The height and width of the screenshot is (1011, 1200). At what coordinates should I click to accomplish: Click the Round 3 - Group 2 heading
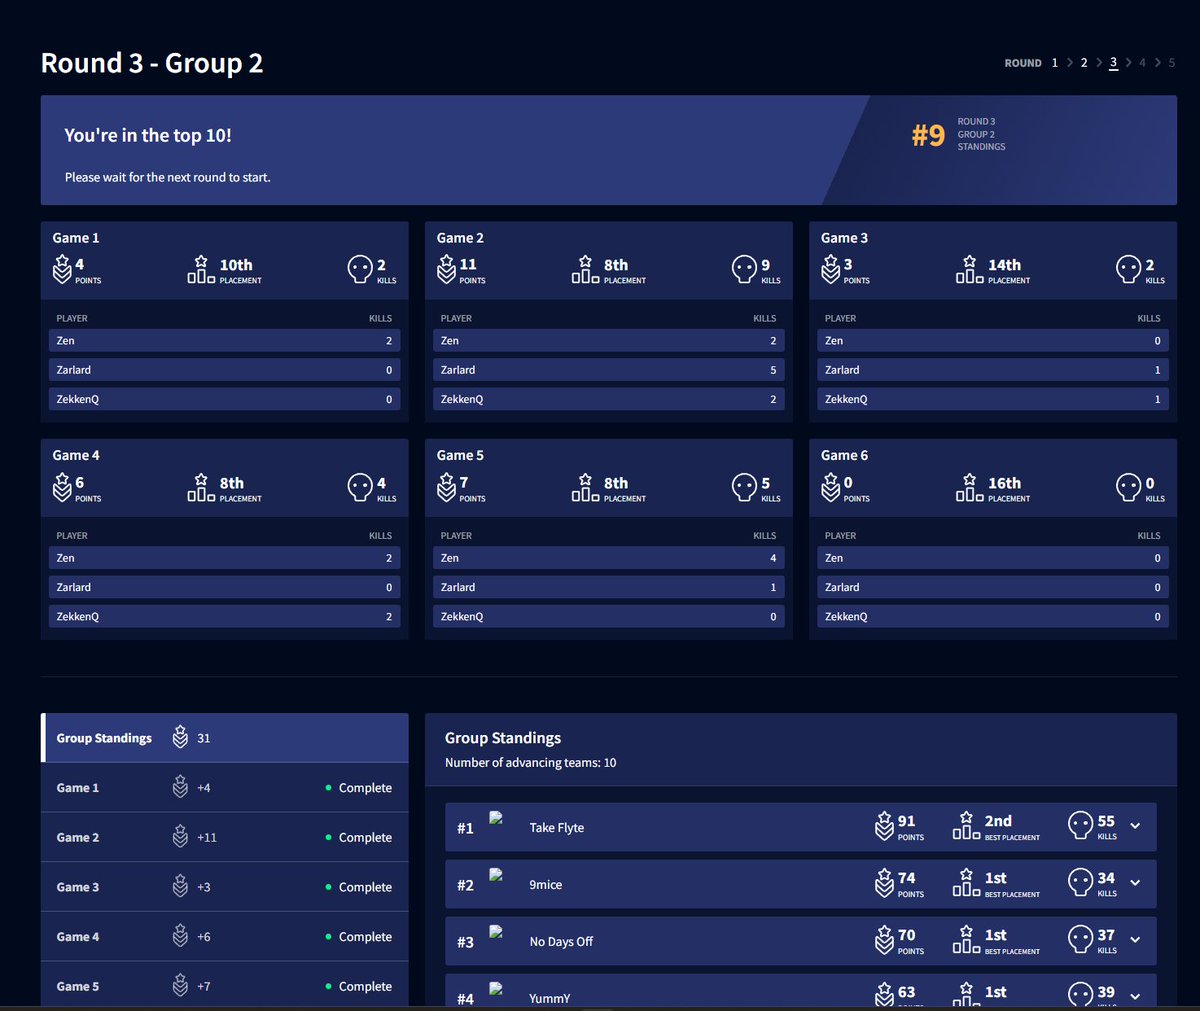pos(152,63)
